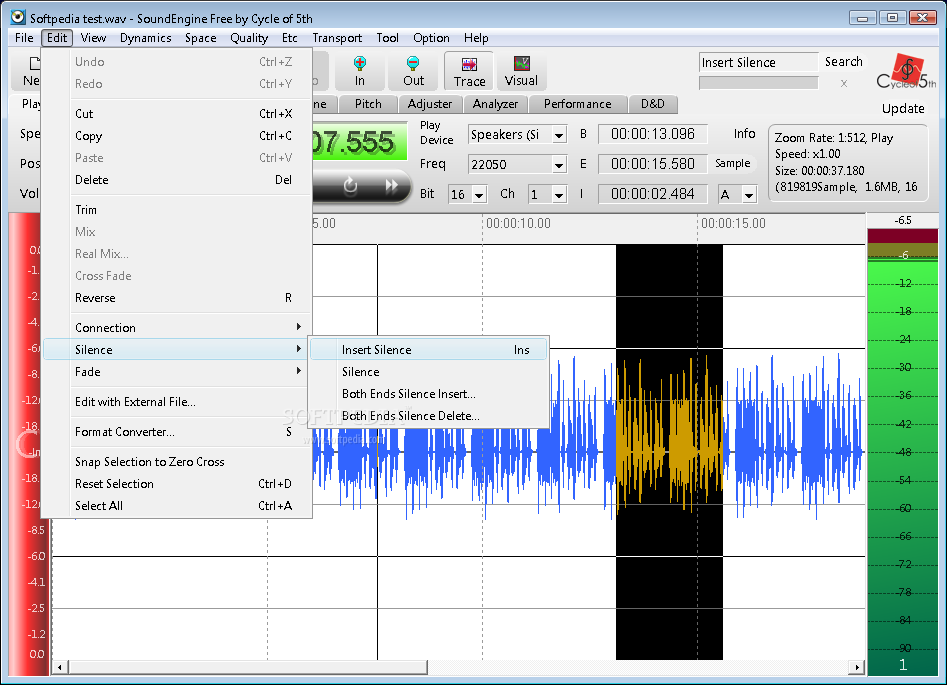Viewport: 947px width, 685px height.
Task: Open the Option menu
Action: [x=431, y=38]
